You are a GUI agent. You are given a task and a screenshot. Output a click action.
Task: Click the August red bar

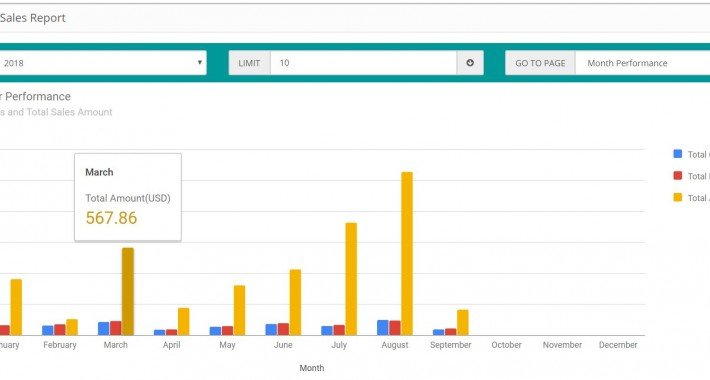[x=395, y=328]
